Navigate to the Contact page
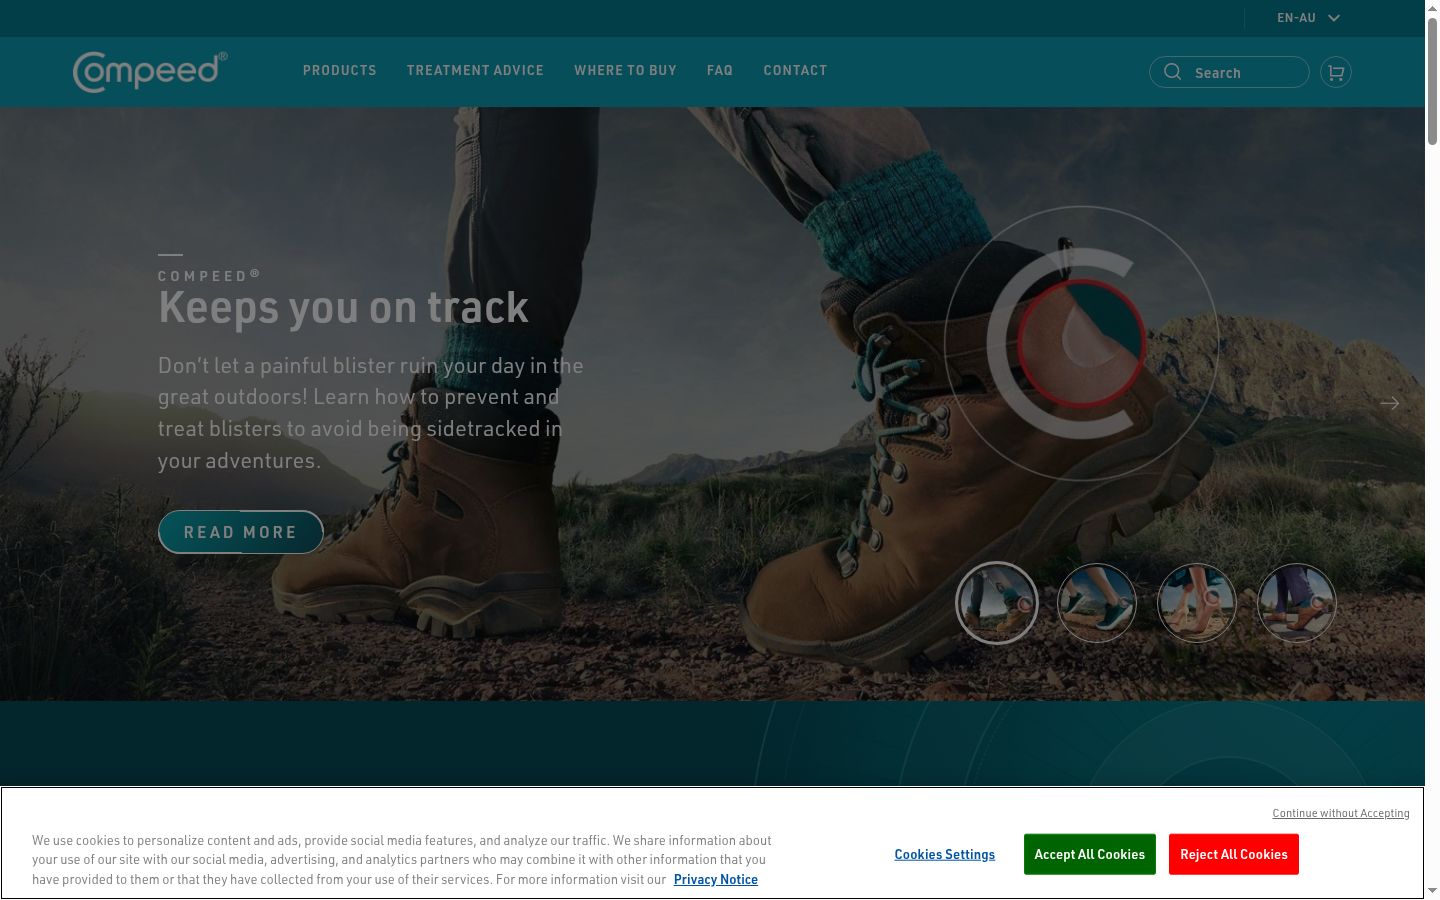This screenshot has width=1440, height=900. pyautogui.click(x=795, y=71)
